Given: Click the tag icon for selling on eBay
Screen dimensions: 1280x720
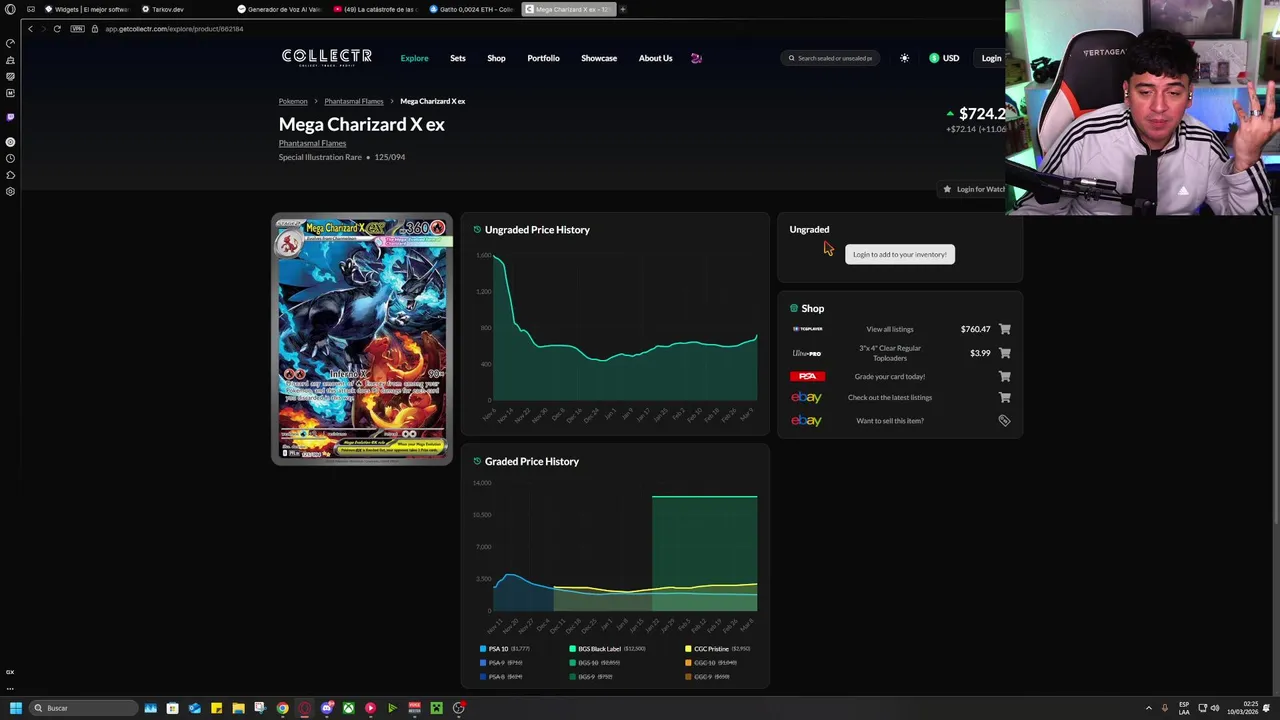Looking at the screenshot, I should tap(1004, 421).
